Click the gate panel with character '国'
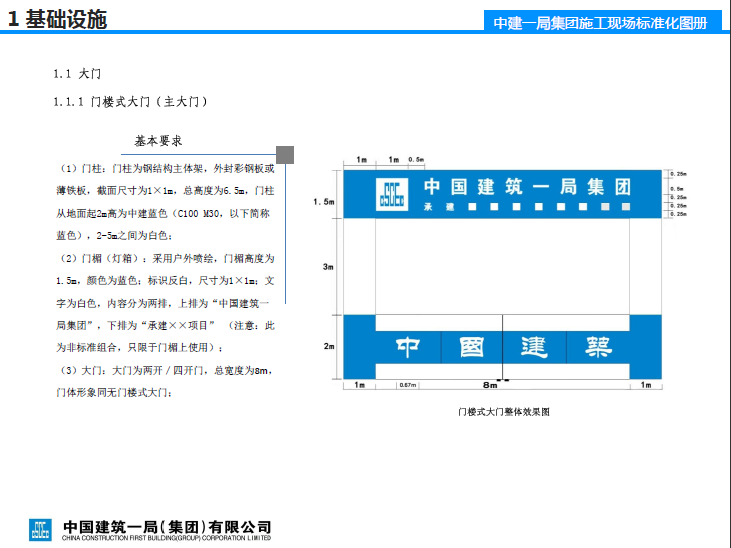 click(472, 347)
